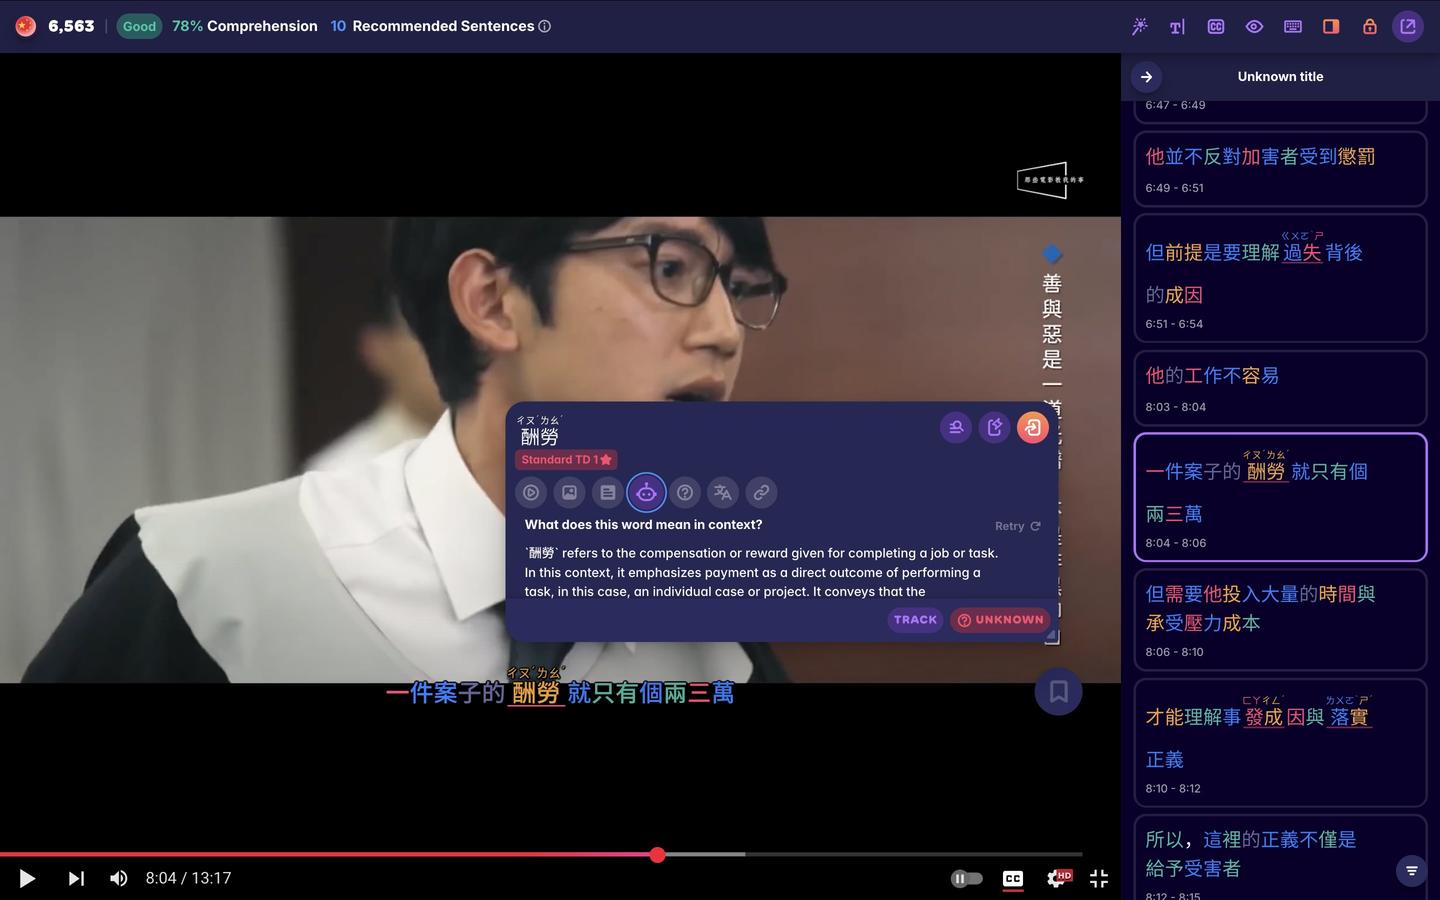1440x900 pixels.
Task: Click the TRACK button in the popup
Action: point(913,619)
